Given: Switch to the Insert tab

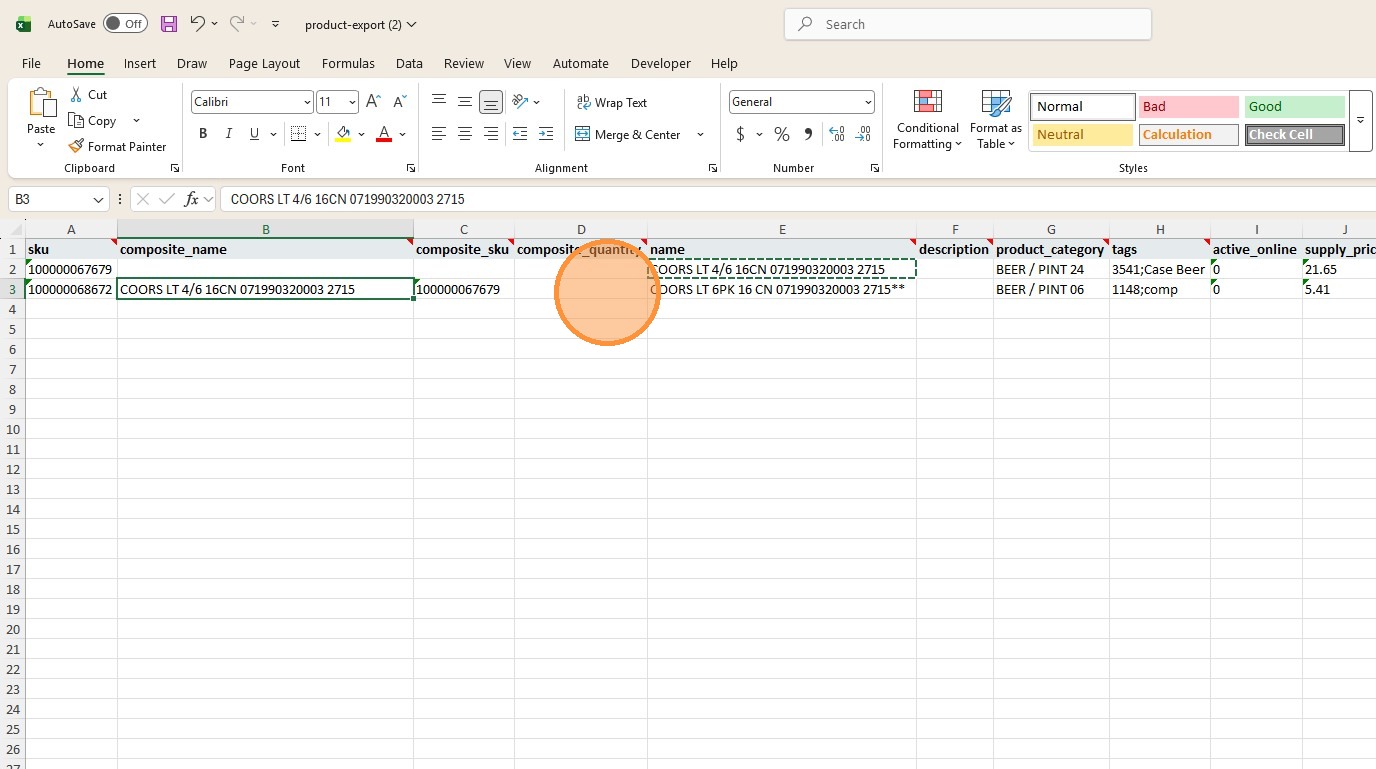Looking at the screenshot, I should click(140, 63).
